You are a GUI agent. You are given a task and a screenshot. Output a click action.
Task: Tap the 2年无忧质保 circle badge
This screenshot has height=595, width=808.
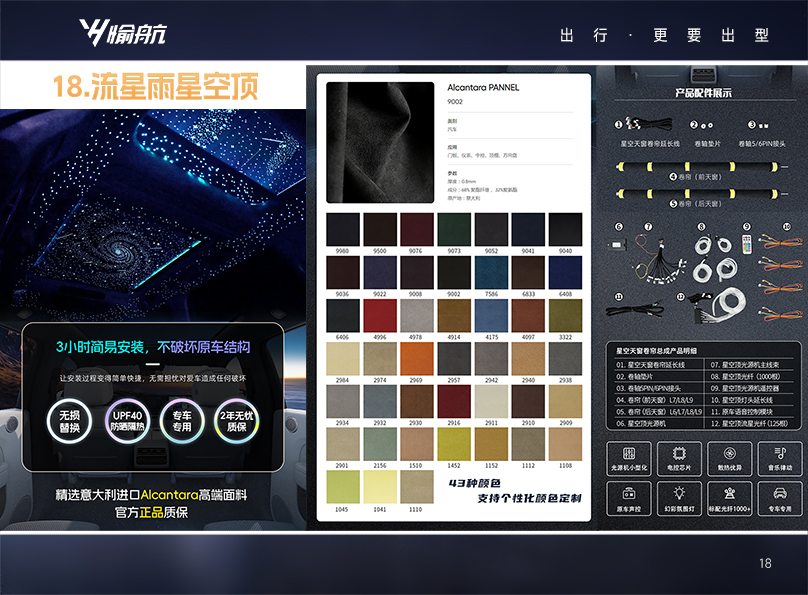[238, 421]
